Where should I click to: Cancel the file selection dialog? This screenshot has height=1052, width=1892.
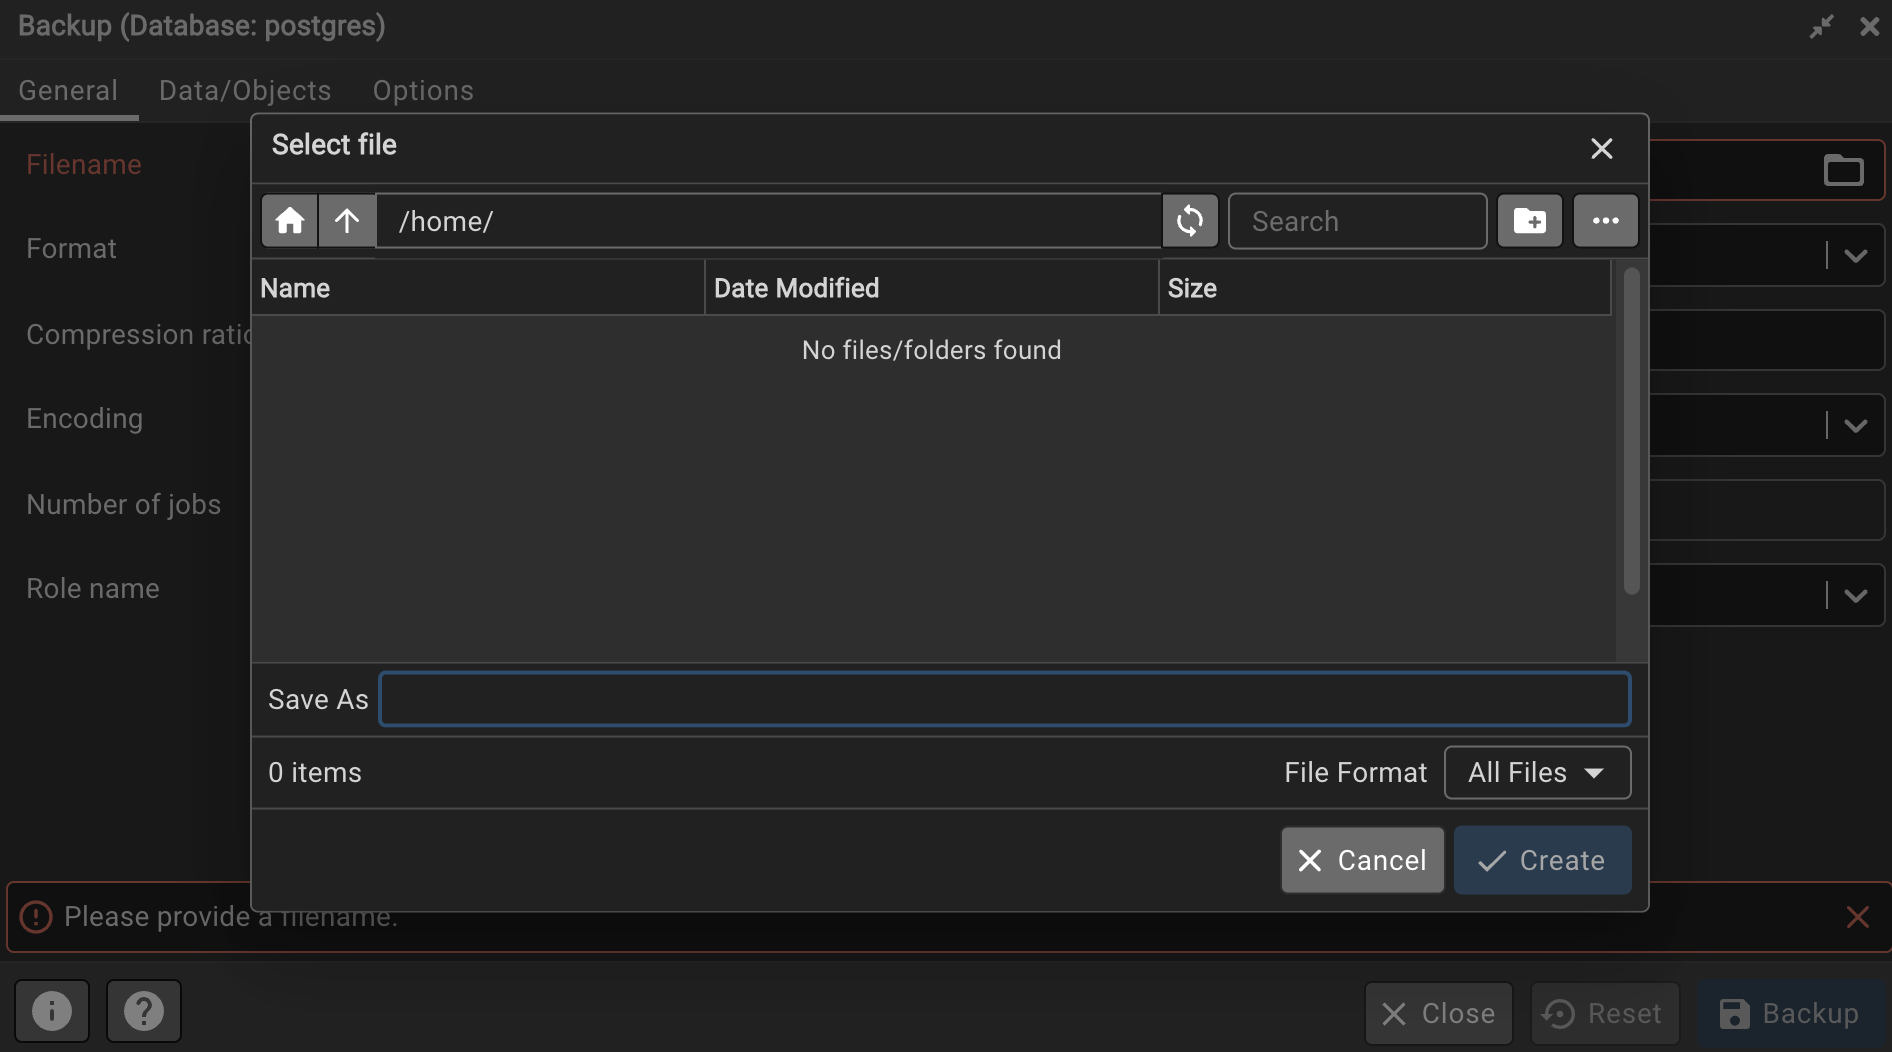pyautogui.click(x=1362, y=860)
